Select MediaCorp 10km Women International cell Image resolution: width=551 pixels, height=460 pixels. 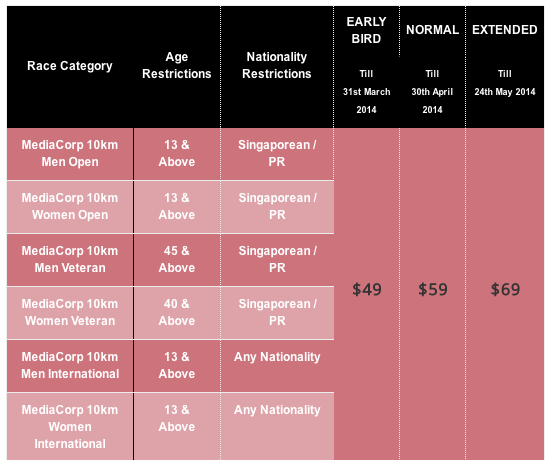70,427
